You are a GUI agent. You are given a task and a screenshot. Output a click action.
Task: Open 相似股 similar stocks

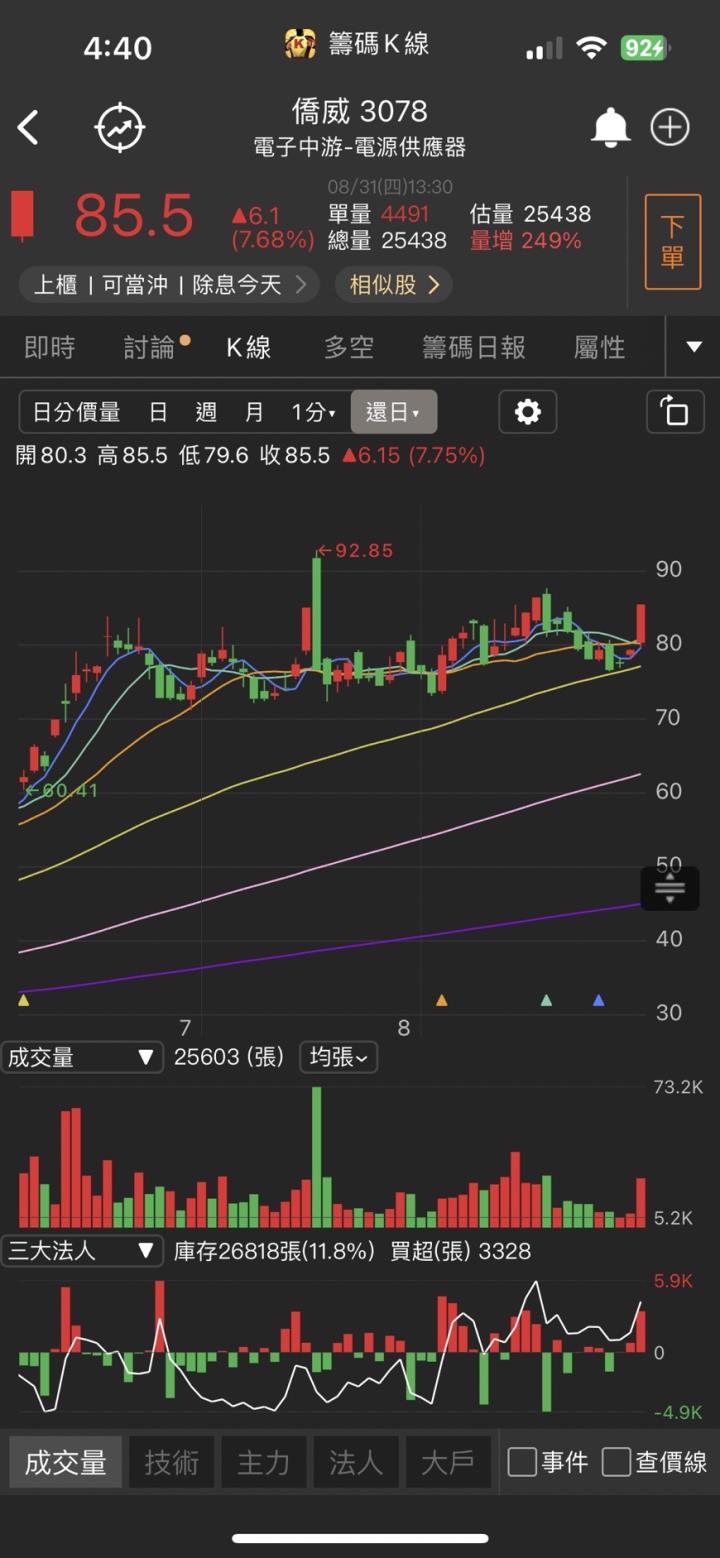click(x=393, y=285)
